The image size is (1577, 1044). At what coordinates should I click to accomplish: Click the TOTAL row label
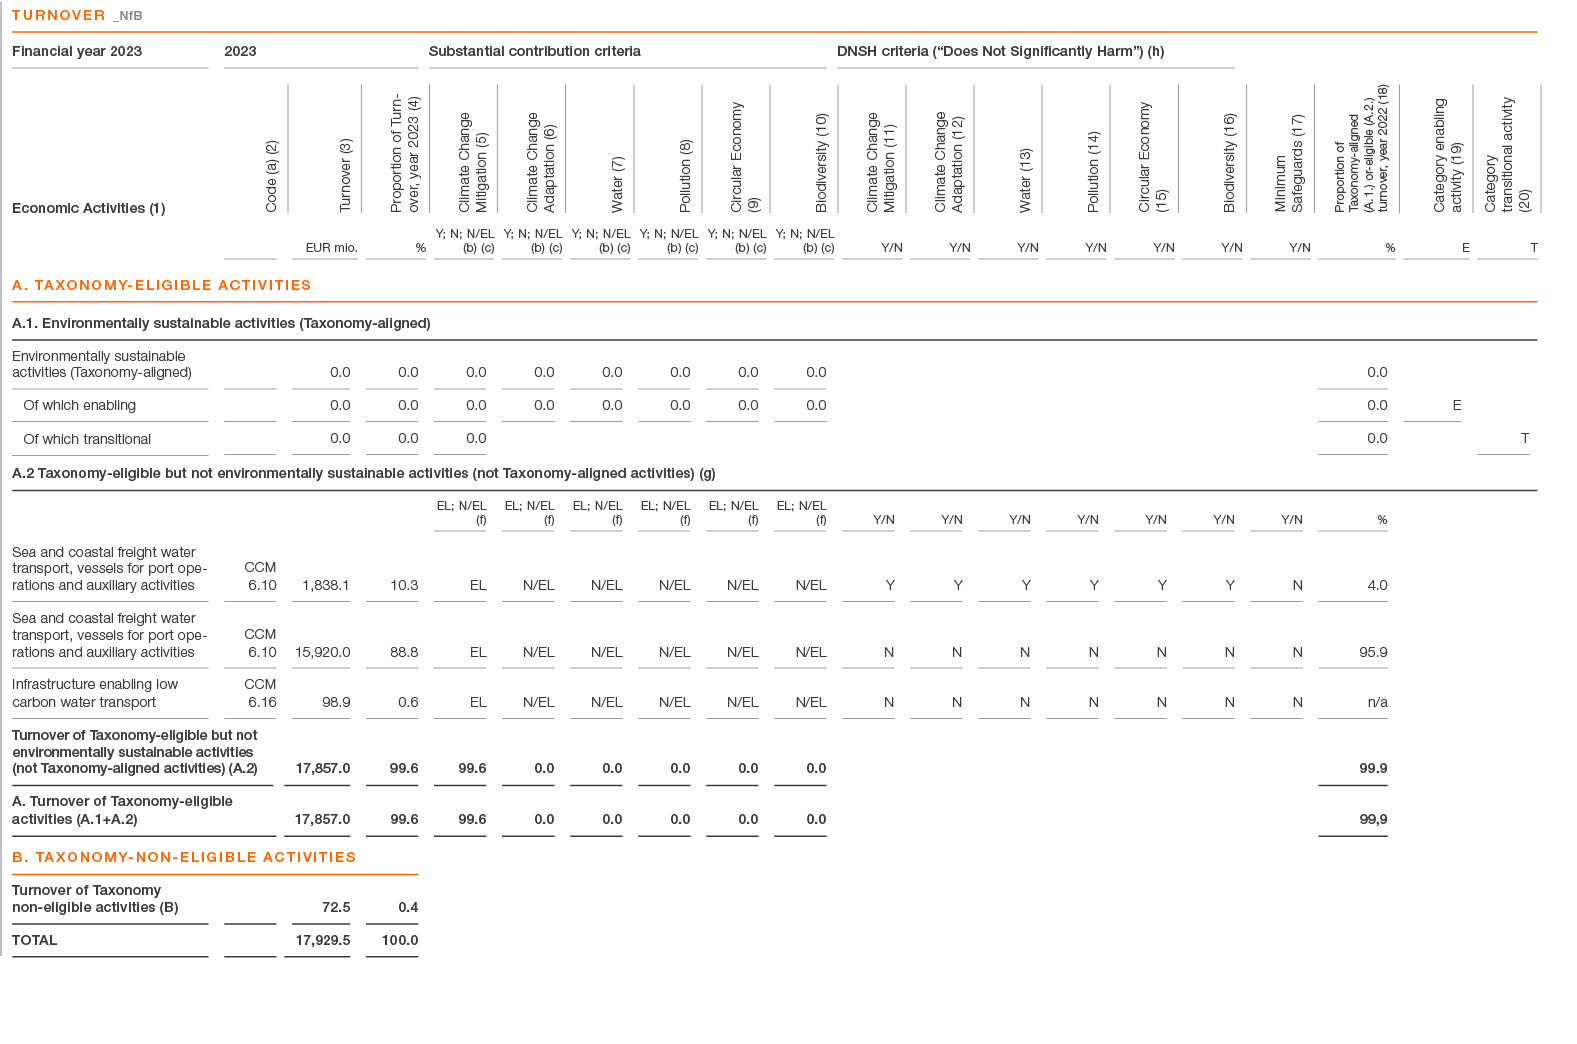click(x=35, y=940)
